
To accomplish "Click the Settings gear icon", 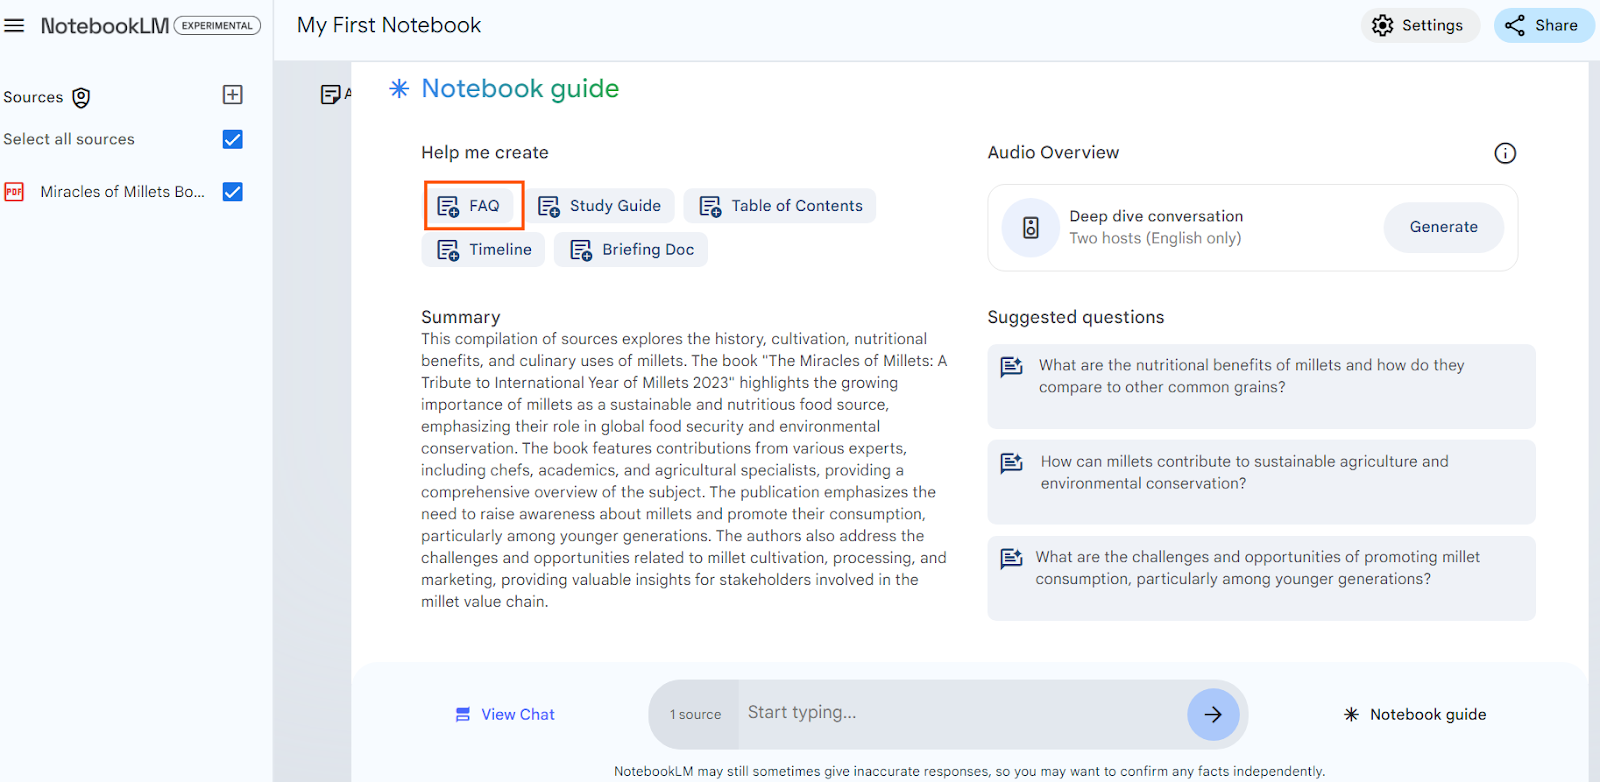I will pos(1382,25).
